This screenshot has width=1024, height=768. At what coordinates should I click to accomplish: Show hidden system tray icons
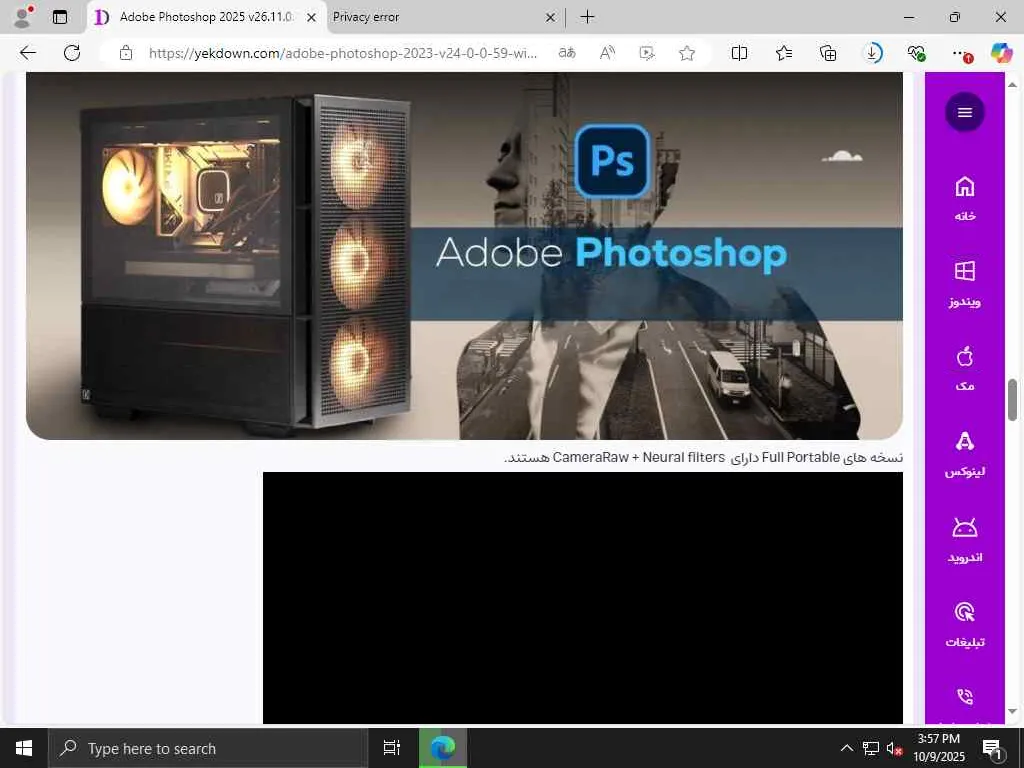click(x=846, y=748)
